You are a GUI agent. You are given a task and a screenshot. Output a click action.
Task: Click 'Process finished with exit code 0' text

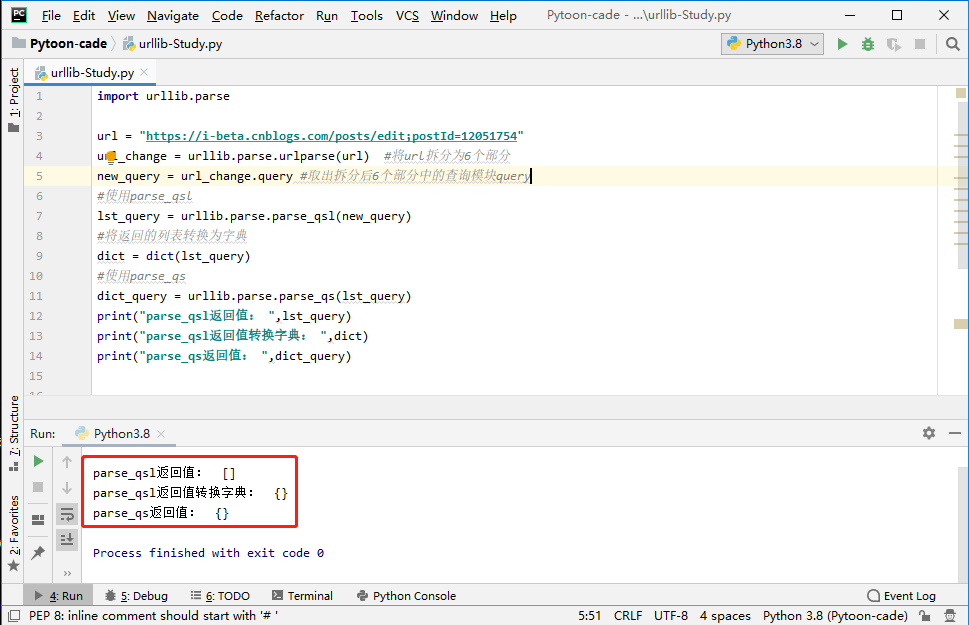click(x=208, y=553)
